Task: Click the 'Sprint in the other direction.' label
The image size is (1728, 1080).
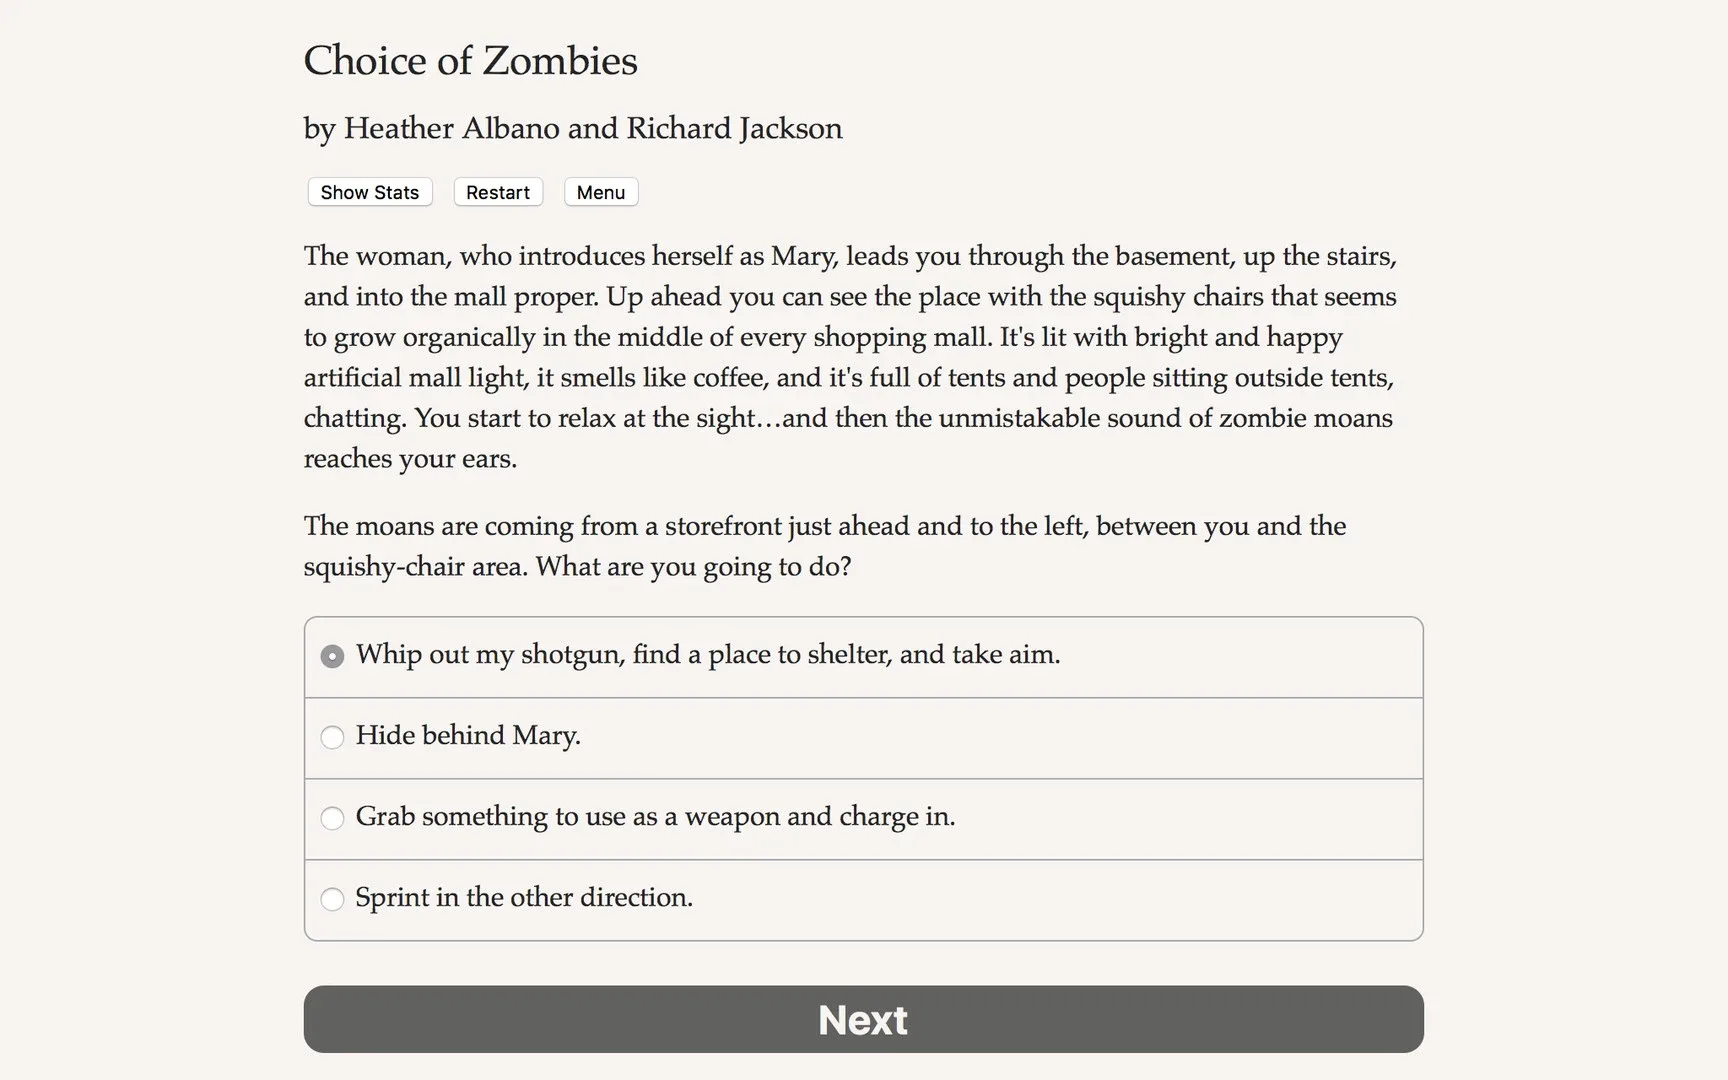Action: tap(523, 897)
